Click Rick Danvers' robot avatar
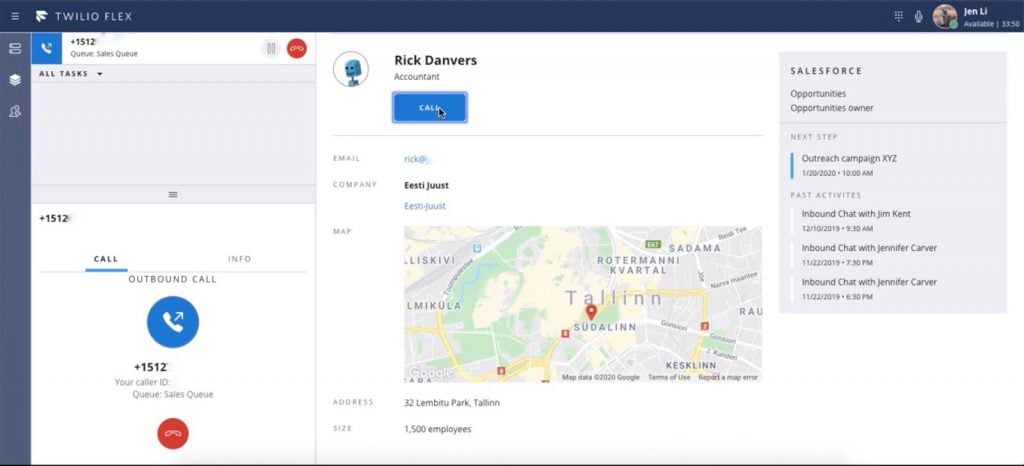The height and width of the screenshot is (466, 1024). point(351,69)
